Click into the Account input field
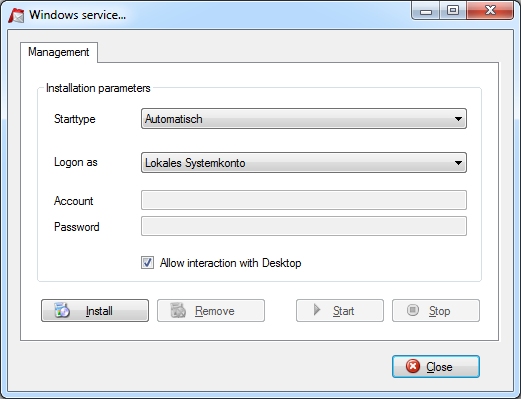521x399 pixels. point(304,200)
